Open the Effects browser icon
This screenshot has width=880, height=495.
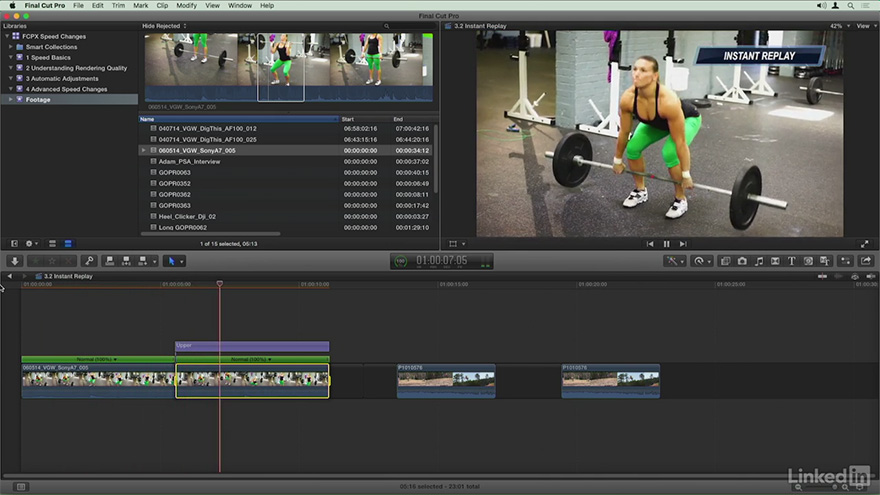(725, 261)
